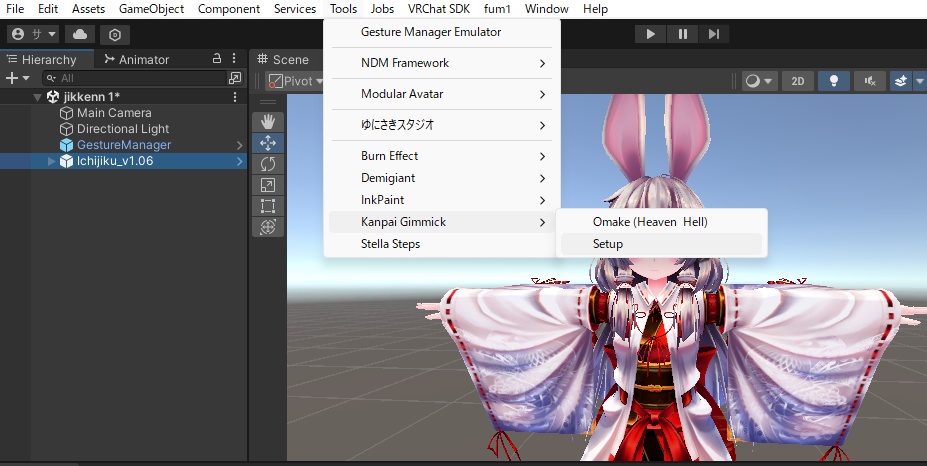Open the Component menu
Screen dimensions: 927x466
click(229, 9)
